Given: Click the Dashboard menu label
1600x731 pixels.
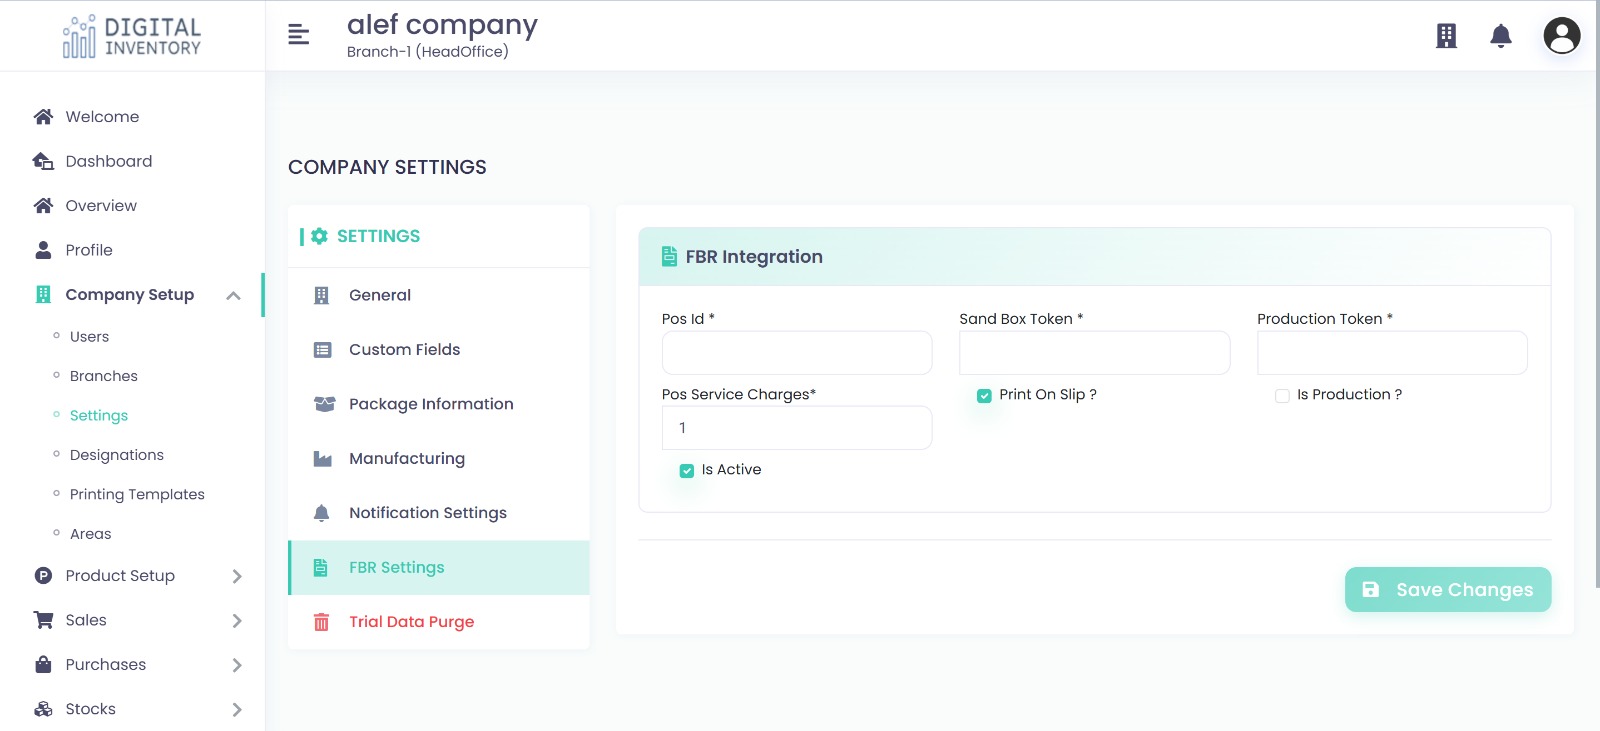Looking at the screenshot, I should [x=109, y=161].
